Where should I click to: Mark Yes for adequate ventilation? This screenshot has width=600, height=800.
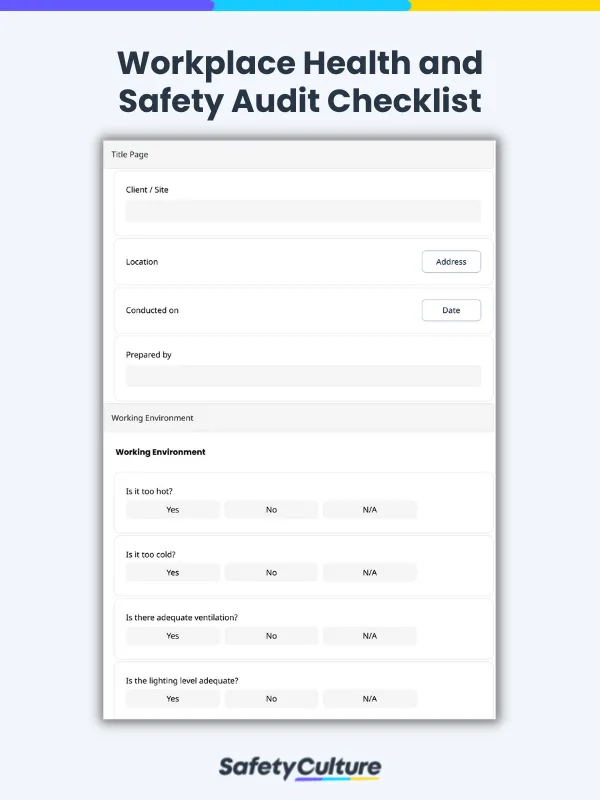(173, 636)
